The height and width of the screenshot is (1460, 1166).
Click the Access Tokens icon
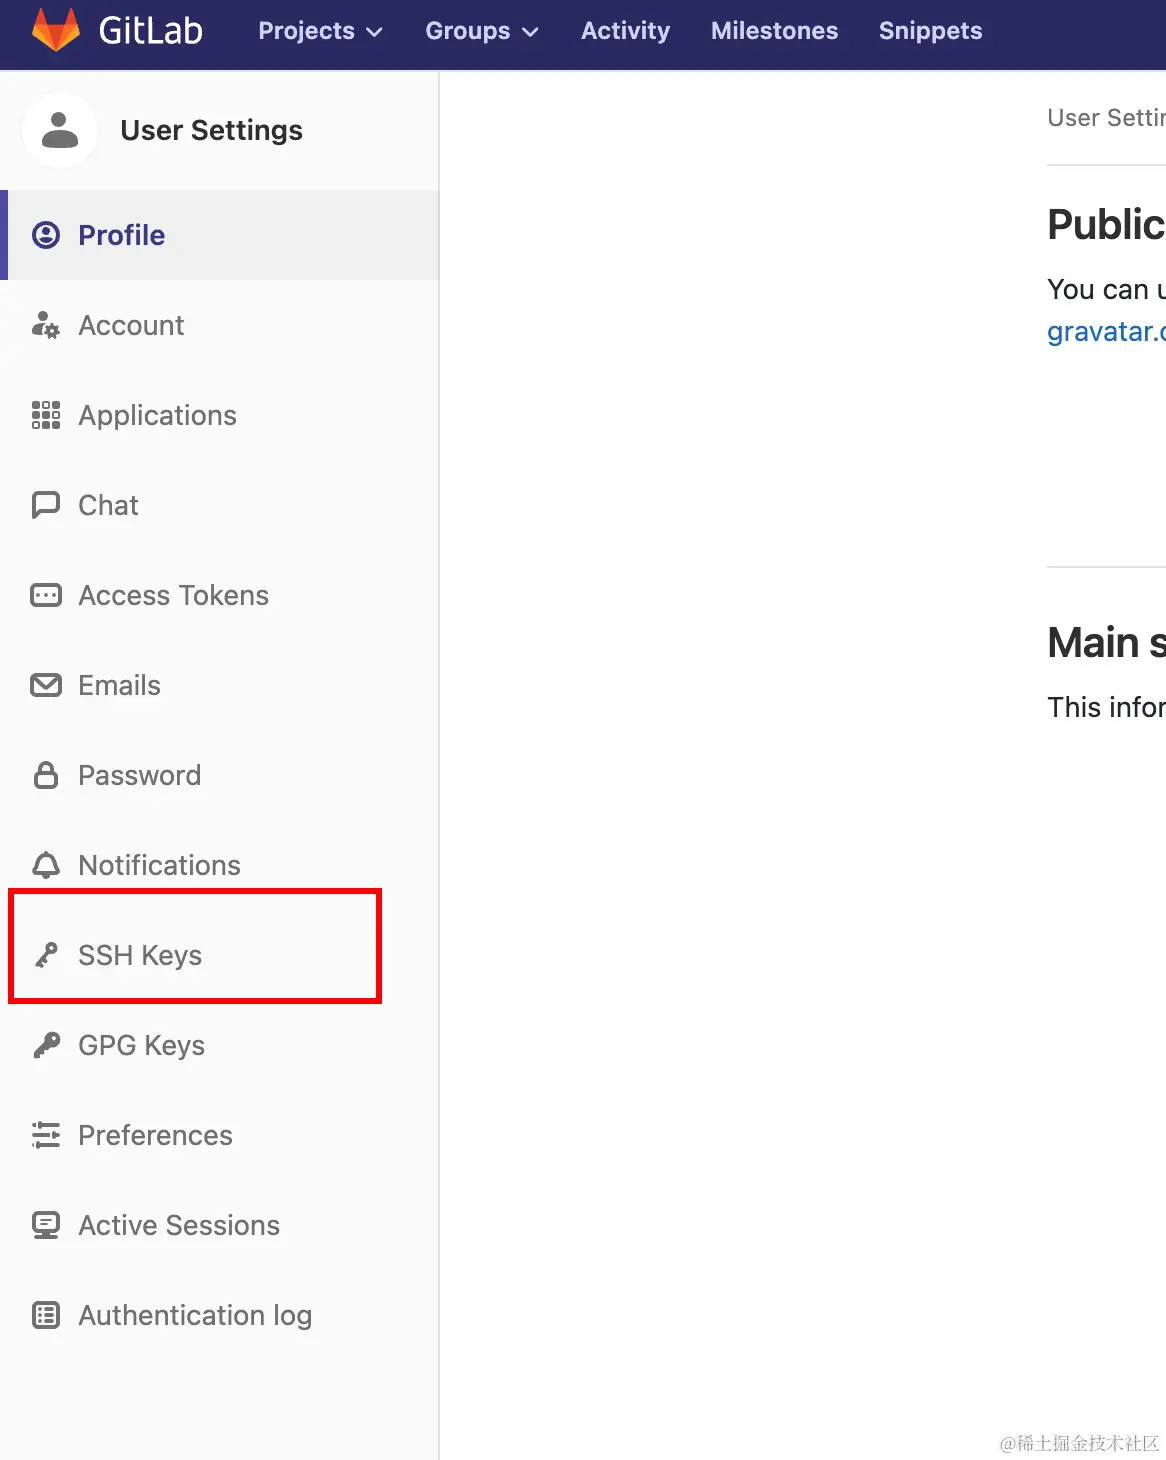coord(46,596)
